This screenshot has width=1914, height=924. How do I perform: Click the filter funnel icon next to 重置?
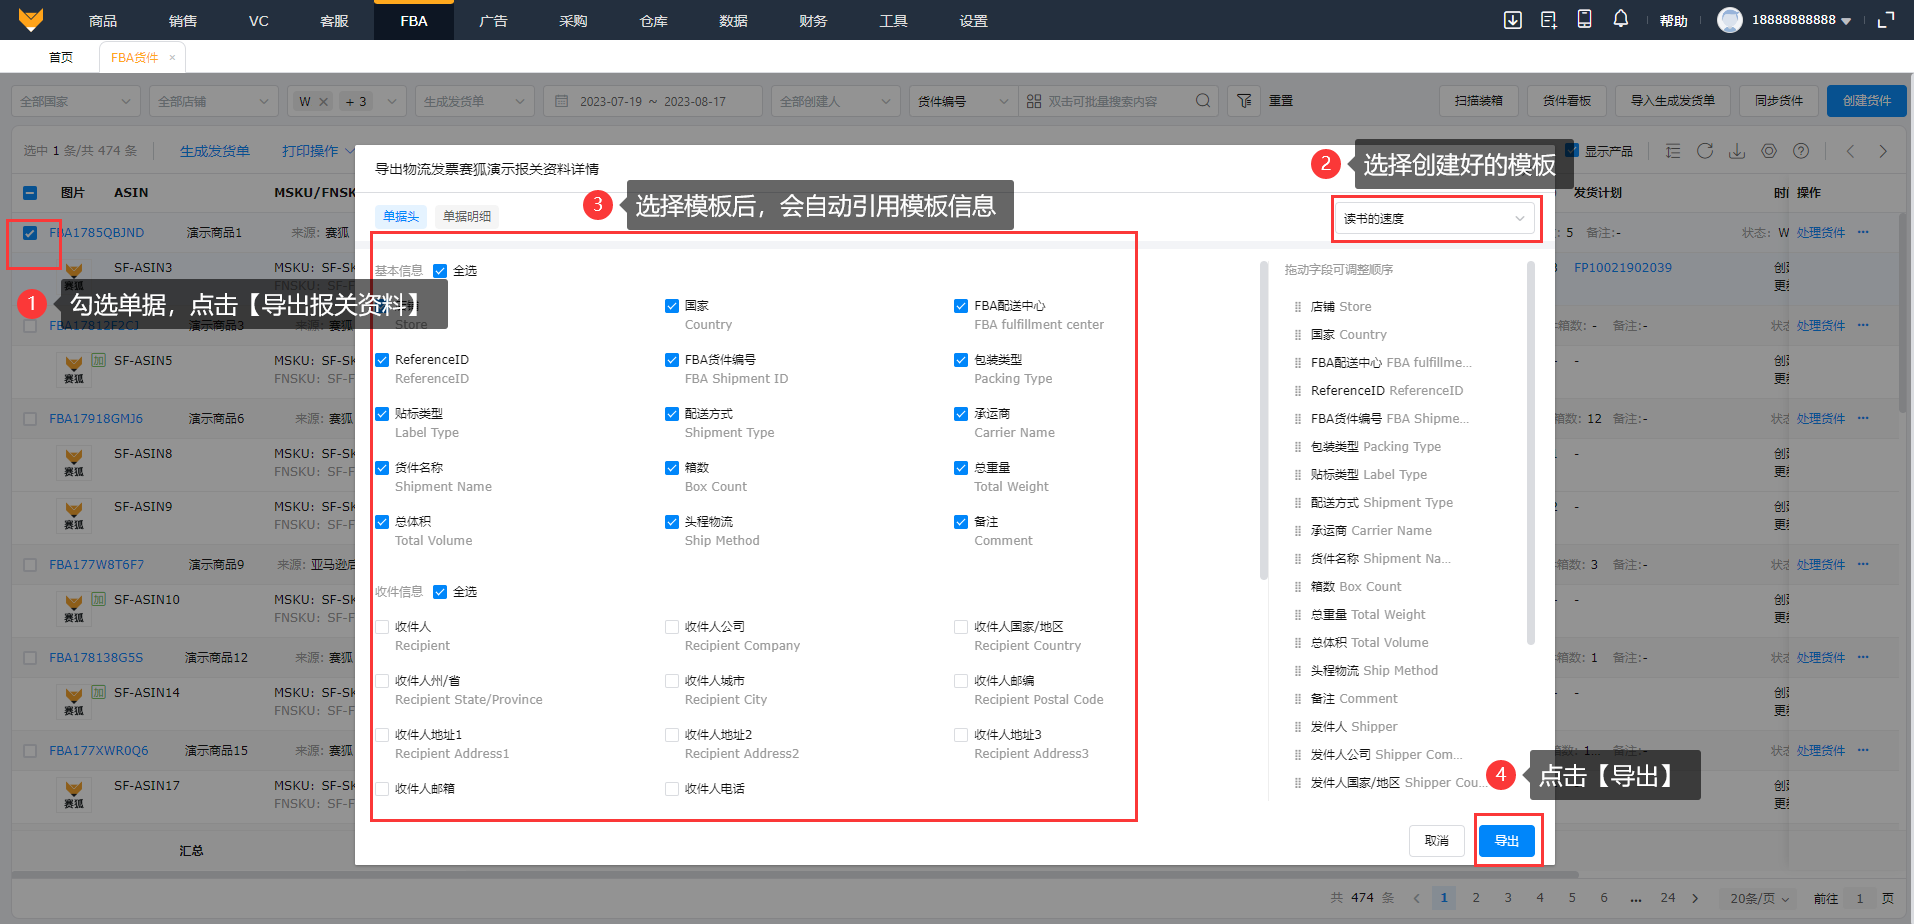[x=1244, y=101]
